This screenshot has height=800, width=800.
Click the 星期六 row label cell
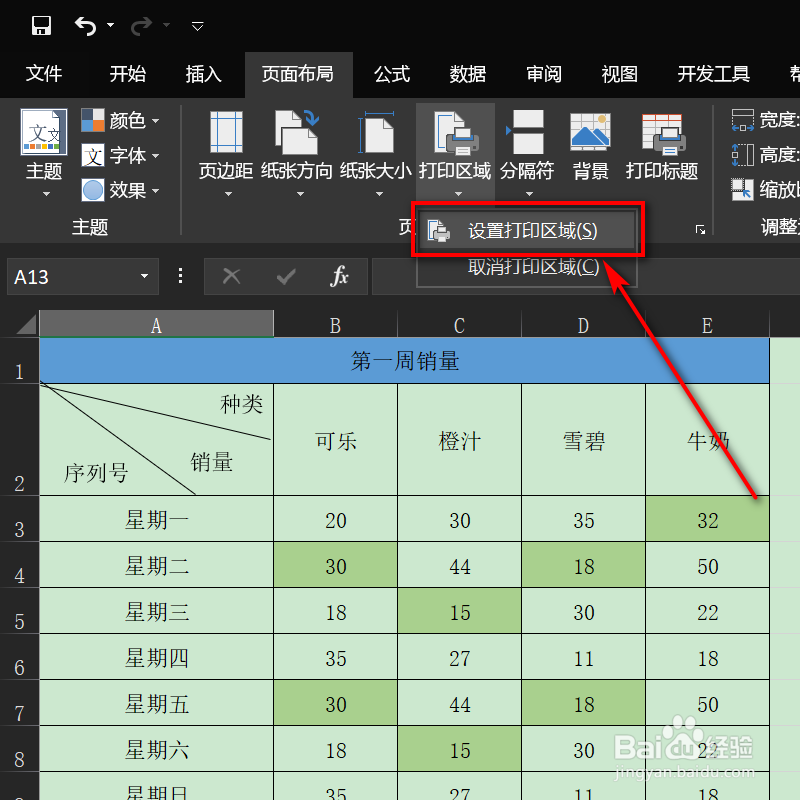pyautogui.click(x=157, y=748)
